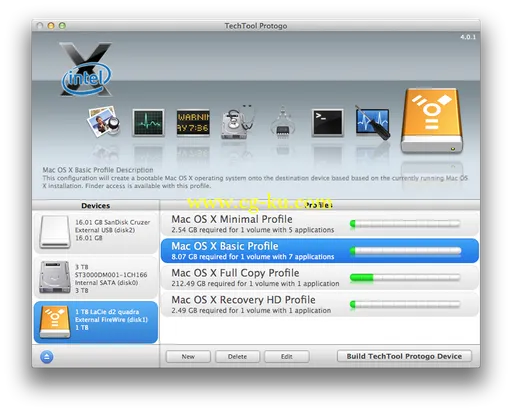The height and width of the screenshot is (412, 512).
Task: Click the Basic Profile Description heading text
Action: point(98,170)
